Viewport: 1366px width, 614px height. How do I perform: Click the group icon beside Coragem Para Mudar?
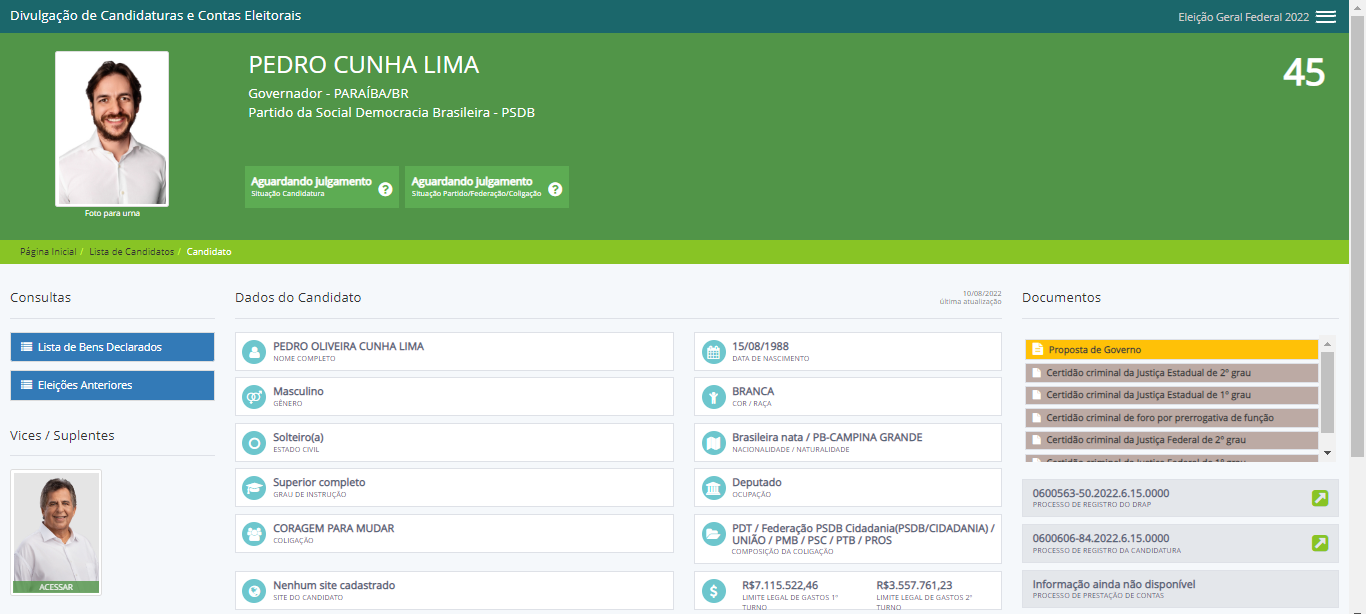click(x=254, y=533)
